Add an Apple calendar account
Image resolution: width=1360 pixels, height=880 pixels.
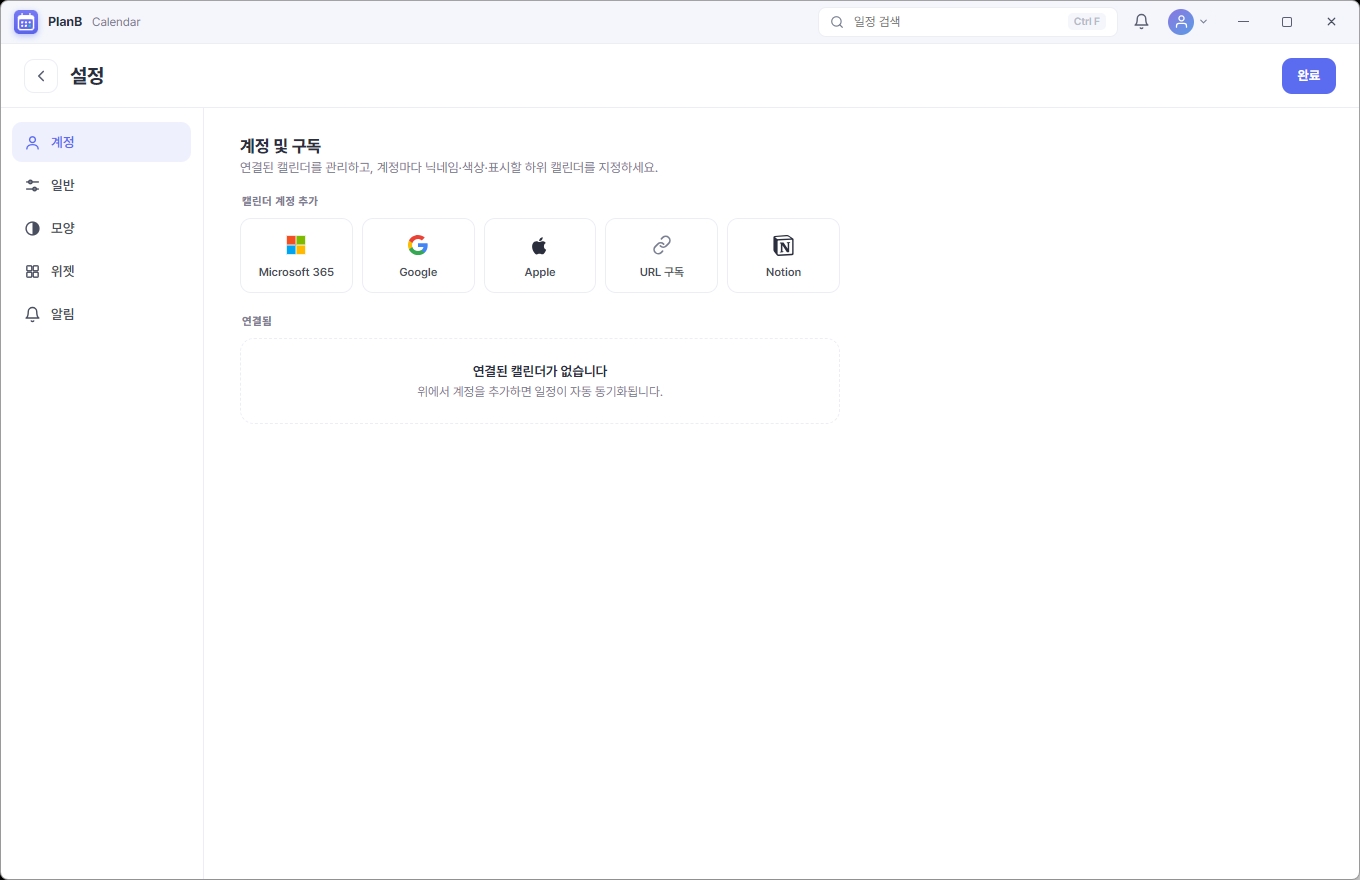pyautogui.click(x=540, y=256)
